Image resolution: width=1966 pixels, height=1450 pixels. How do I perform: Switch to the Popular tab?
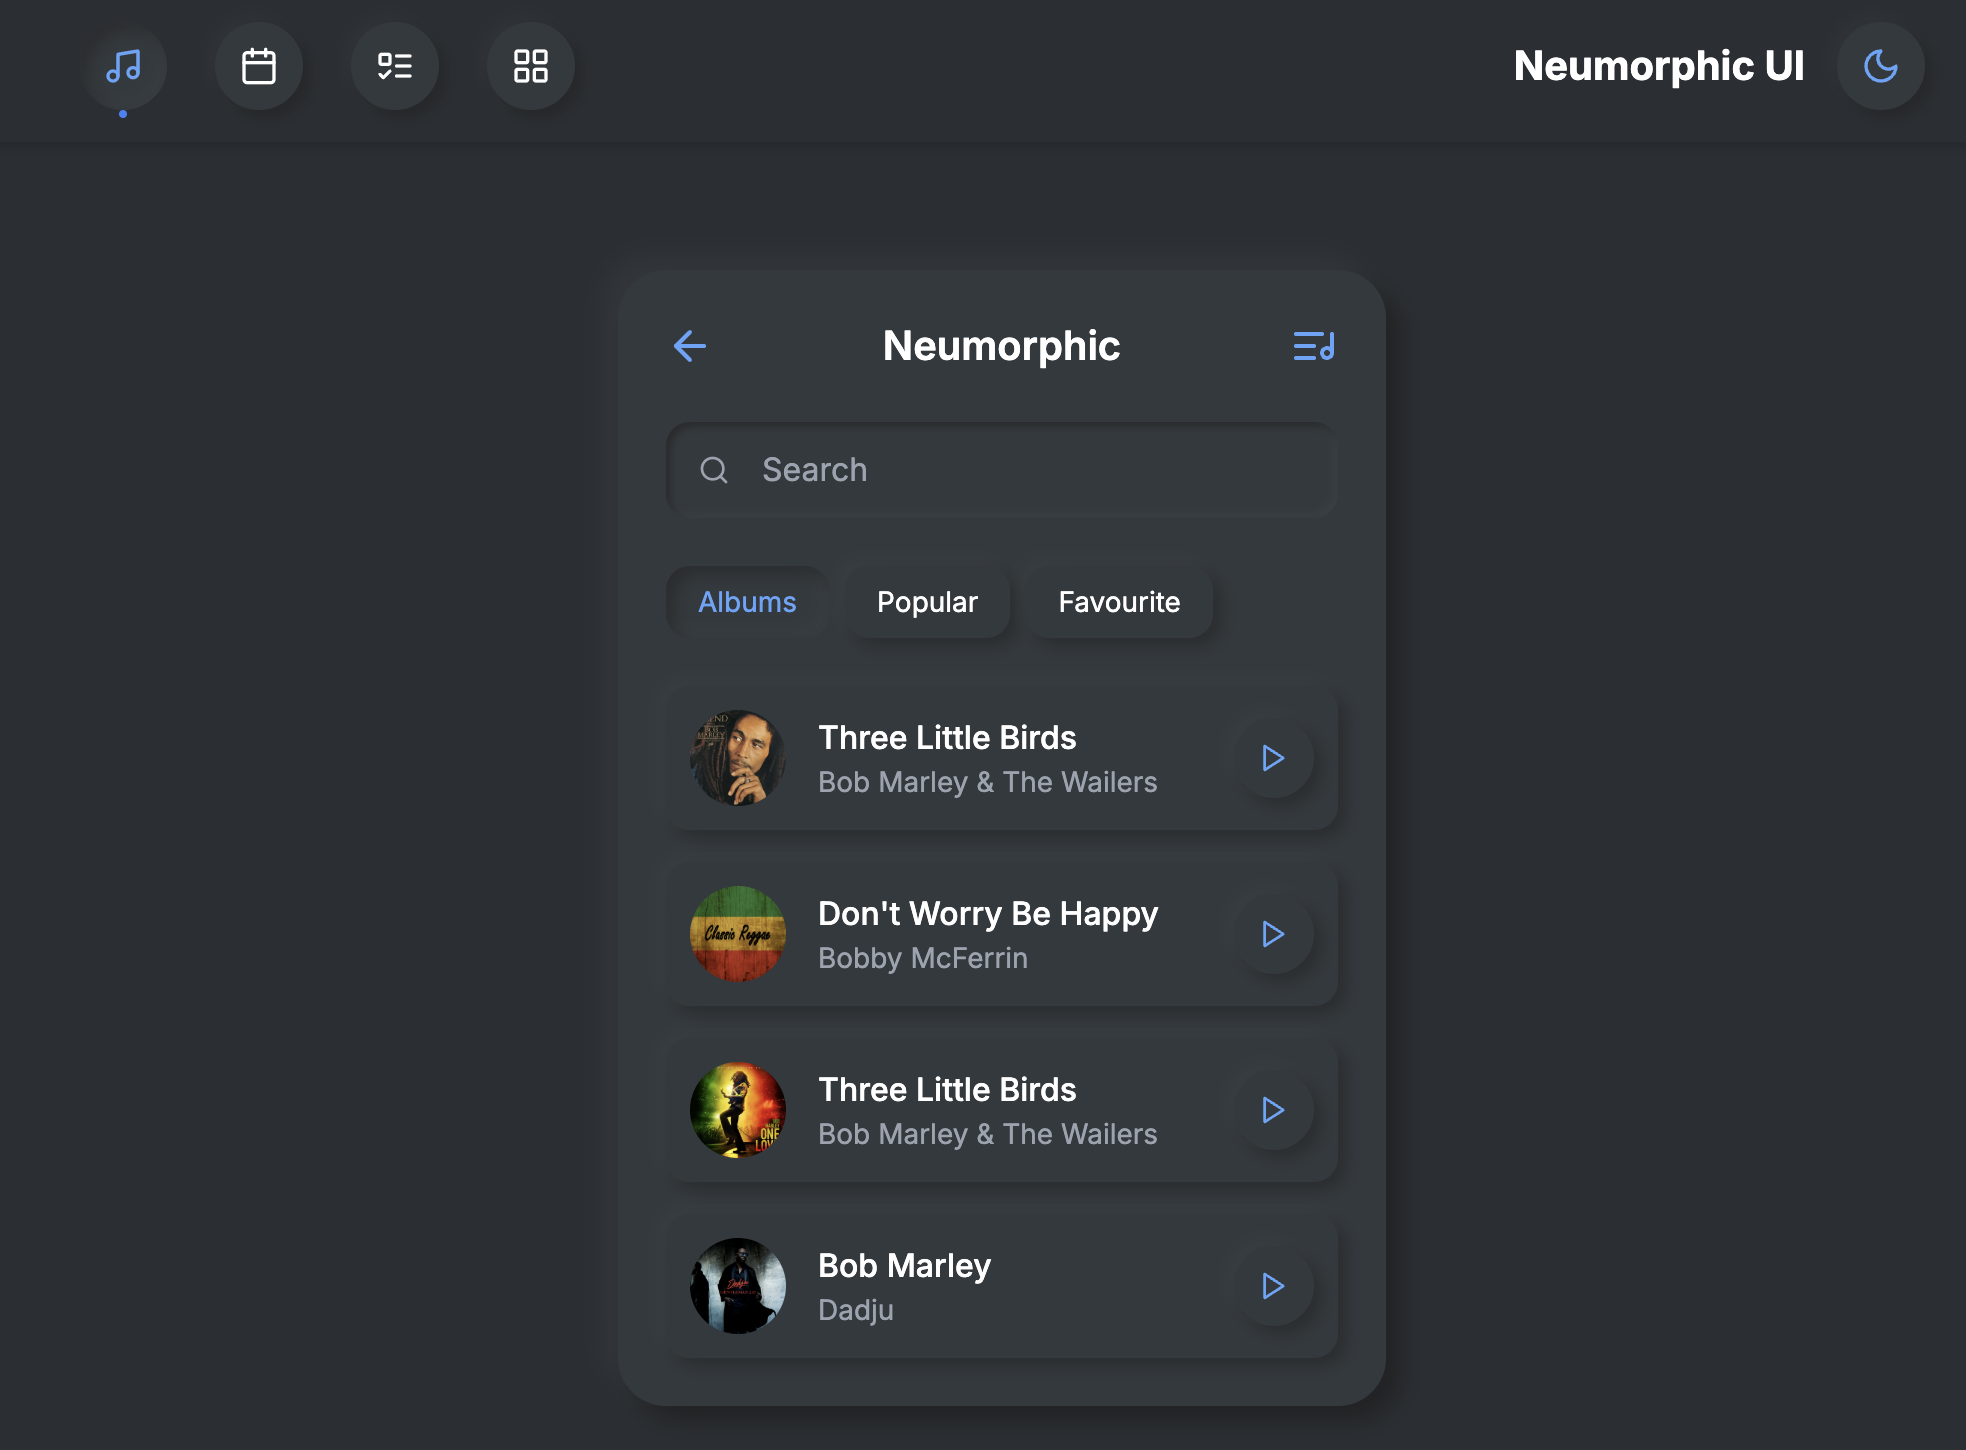pos(926,602)
